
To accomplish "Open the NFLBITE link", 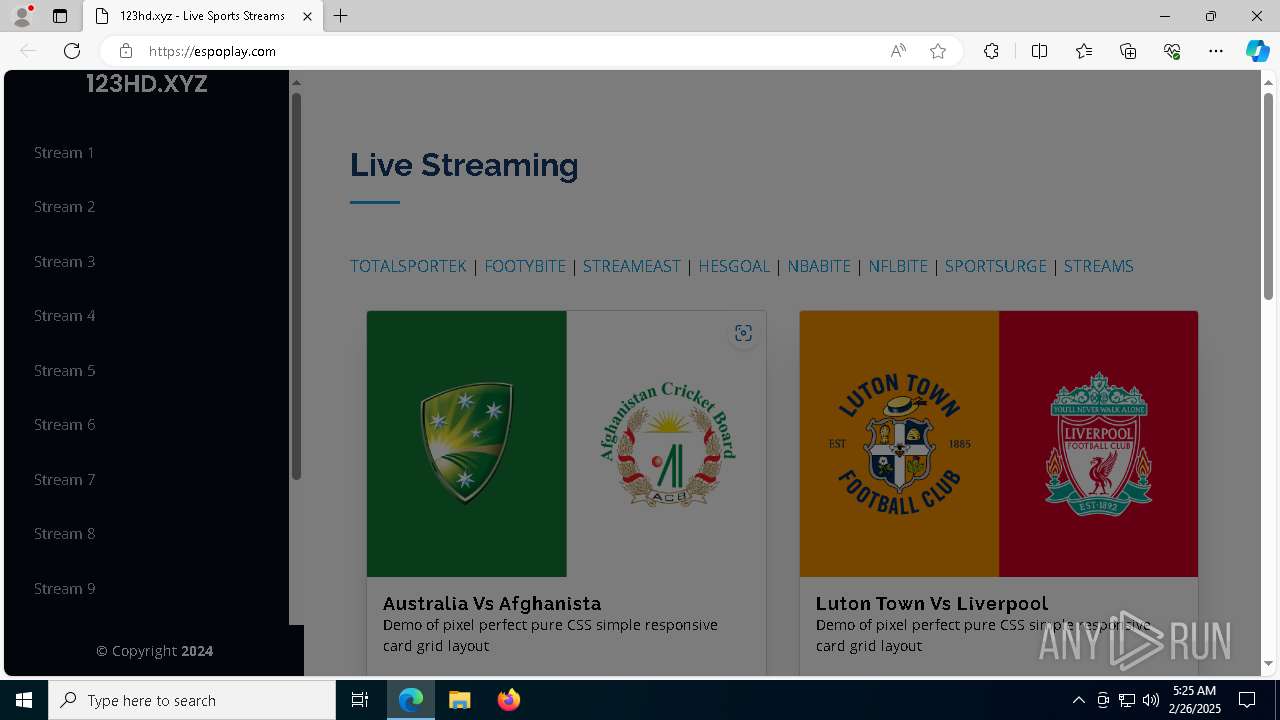I will 898,266.
